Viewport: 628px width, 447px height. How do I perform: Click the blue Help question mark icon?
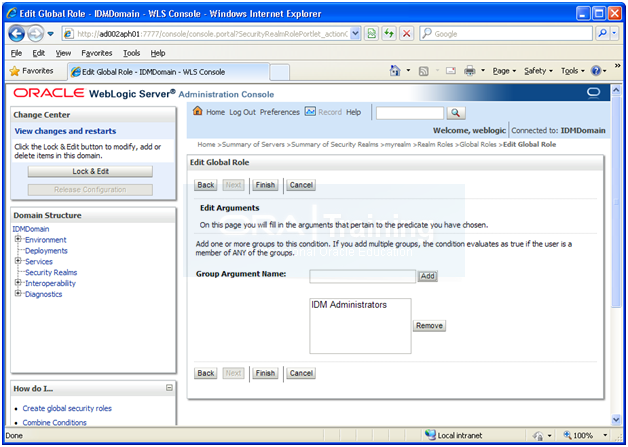[596, 71]
